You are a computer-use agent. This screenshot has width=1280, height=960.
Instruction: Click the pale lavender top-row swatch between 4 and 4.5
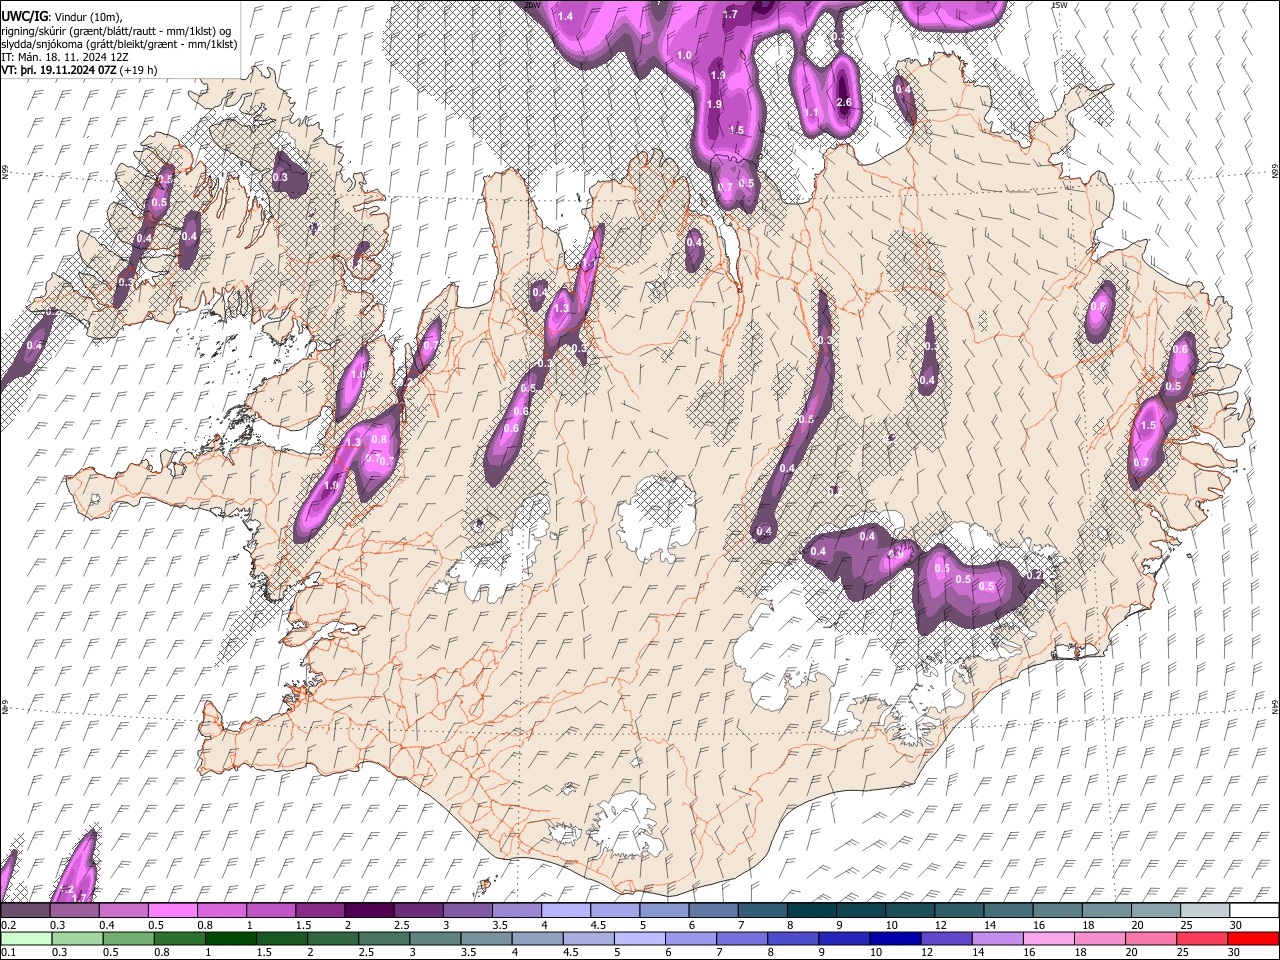click(x=565, y=911)
